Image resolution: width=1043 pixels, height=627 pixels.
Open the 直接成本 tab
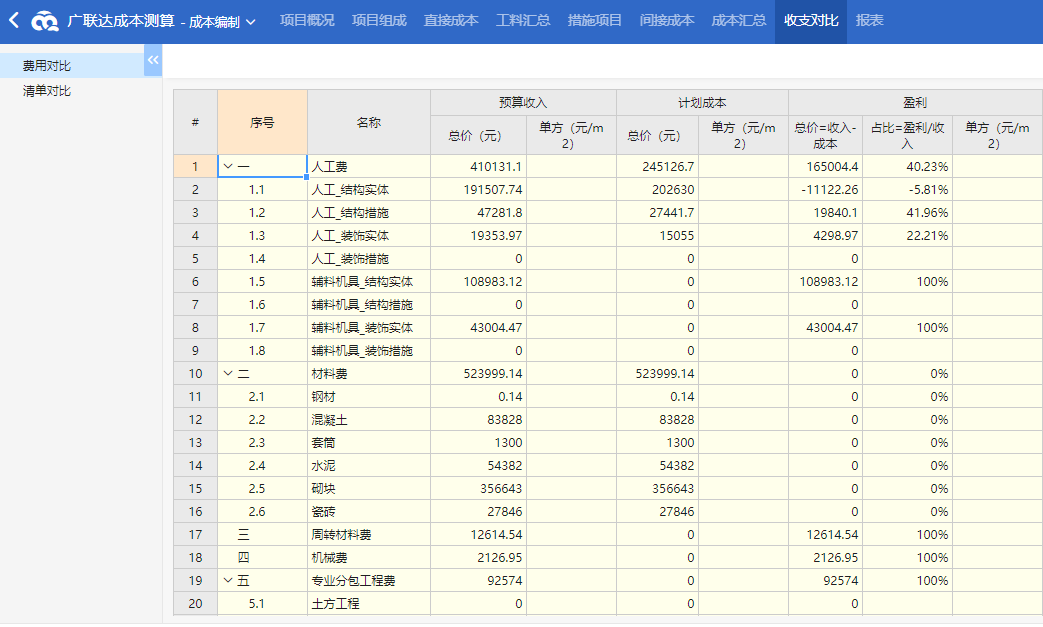(x=451, y=21)
